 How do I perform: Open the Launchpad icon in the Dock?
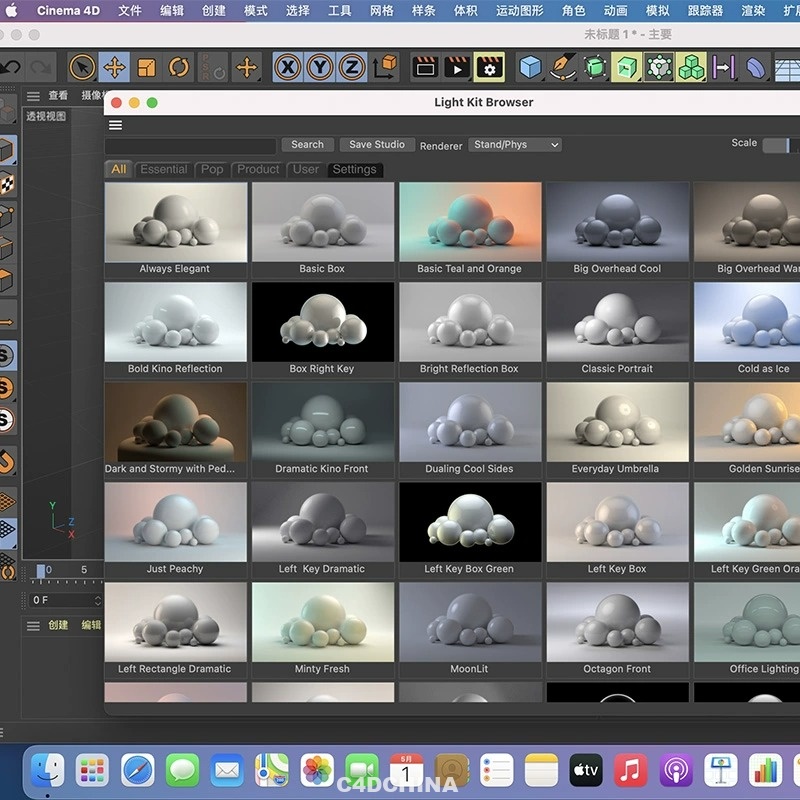[92, 770]
